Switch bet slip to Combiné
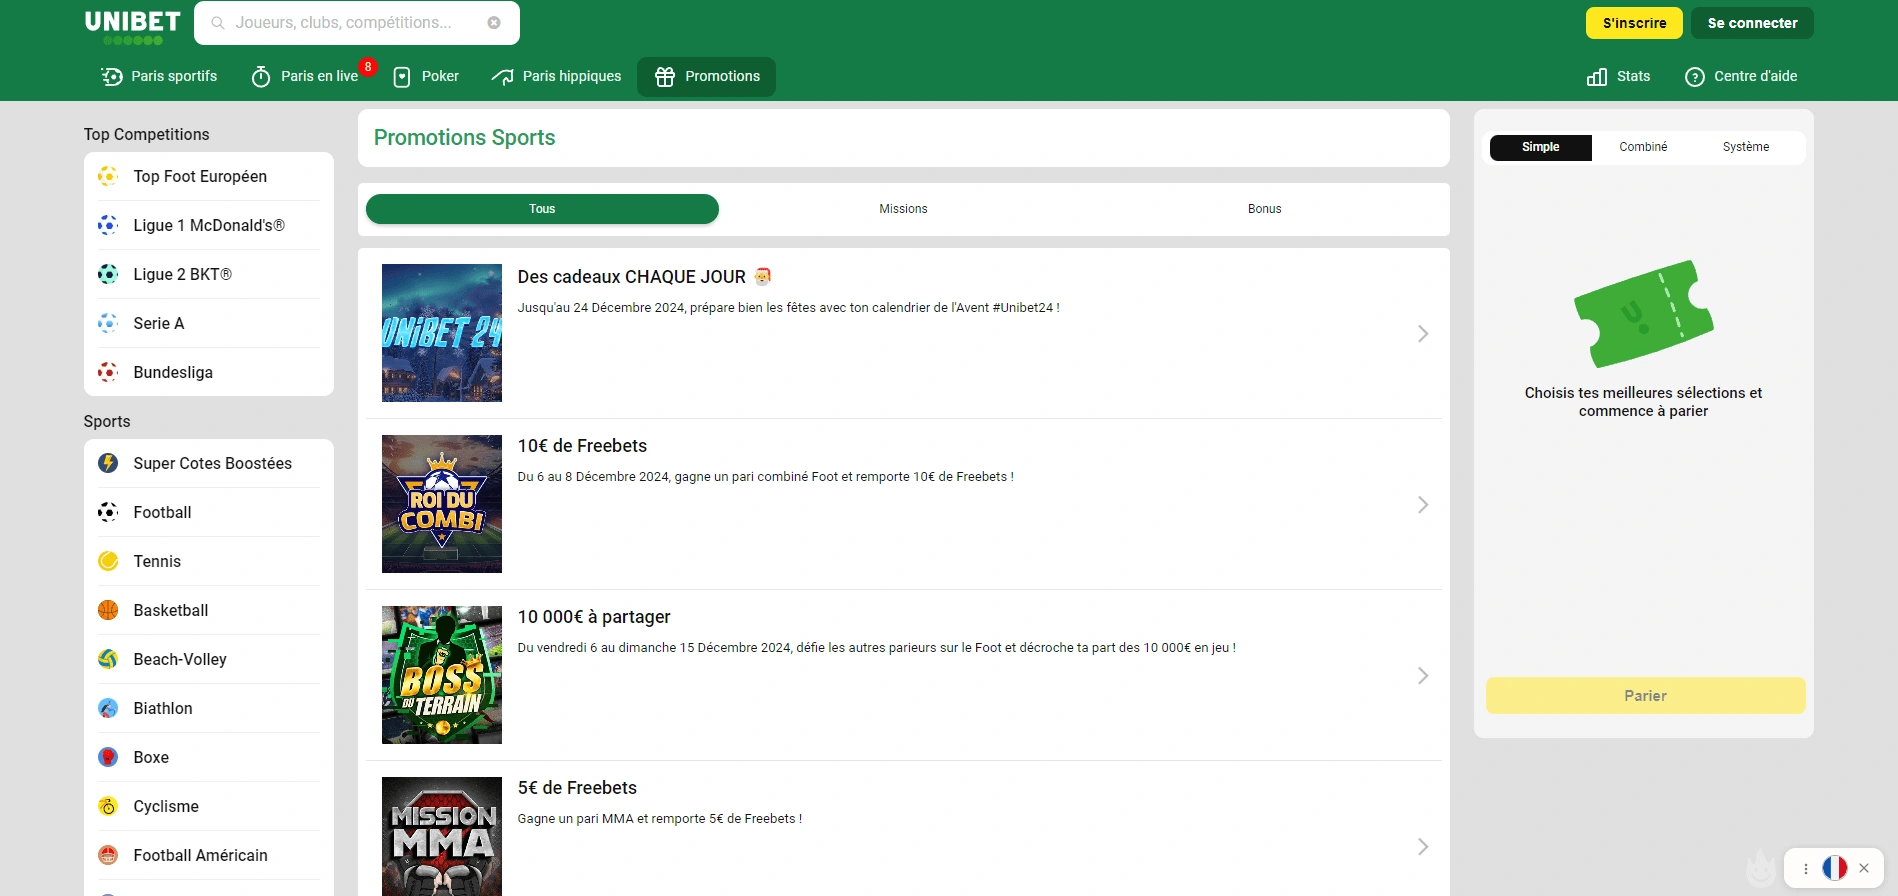 click(x=1643, y=147)
